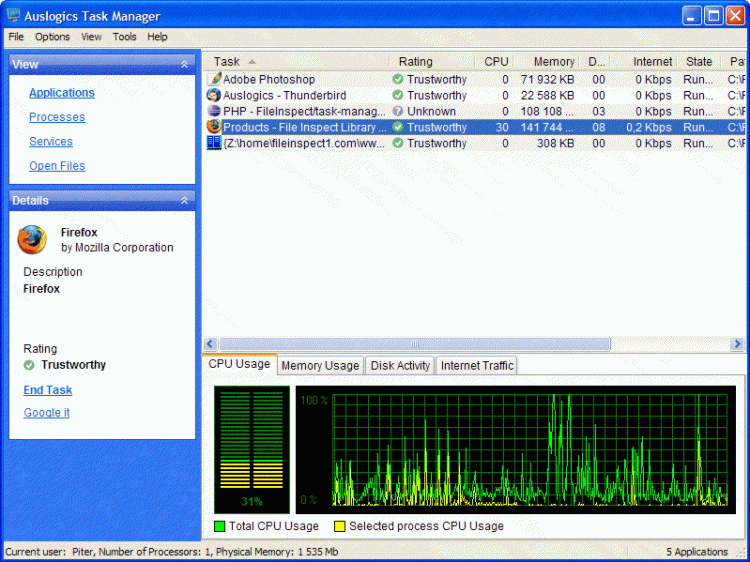Sort by the Task column header
Screen dimensions: 750x562
(x=296, y=62)
